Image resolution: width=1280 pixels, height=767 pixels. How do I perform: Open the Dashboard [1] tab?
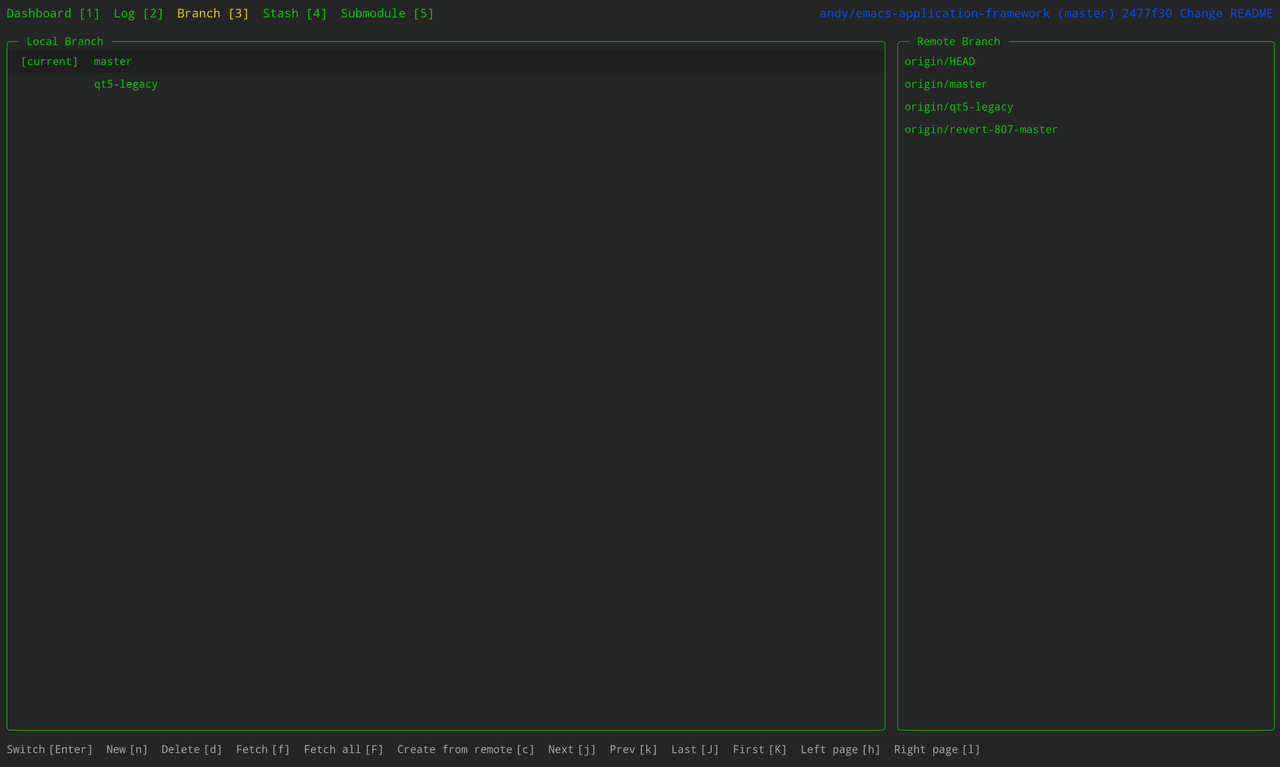(x=53, y=13)
